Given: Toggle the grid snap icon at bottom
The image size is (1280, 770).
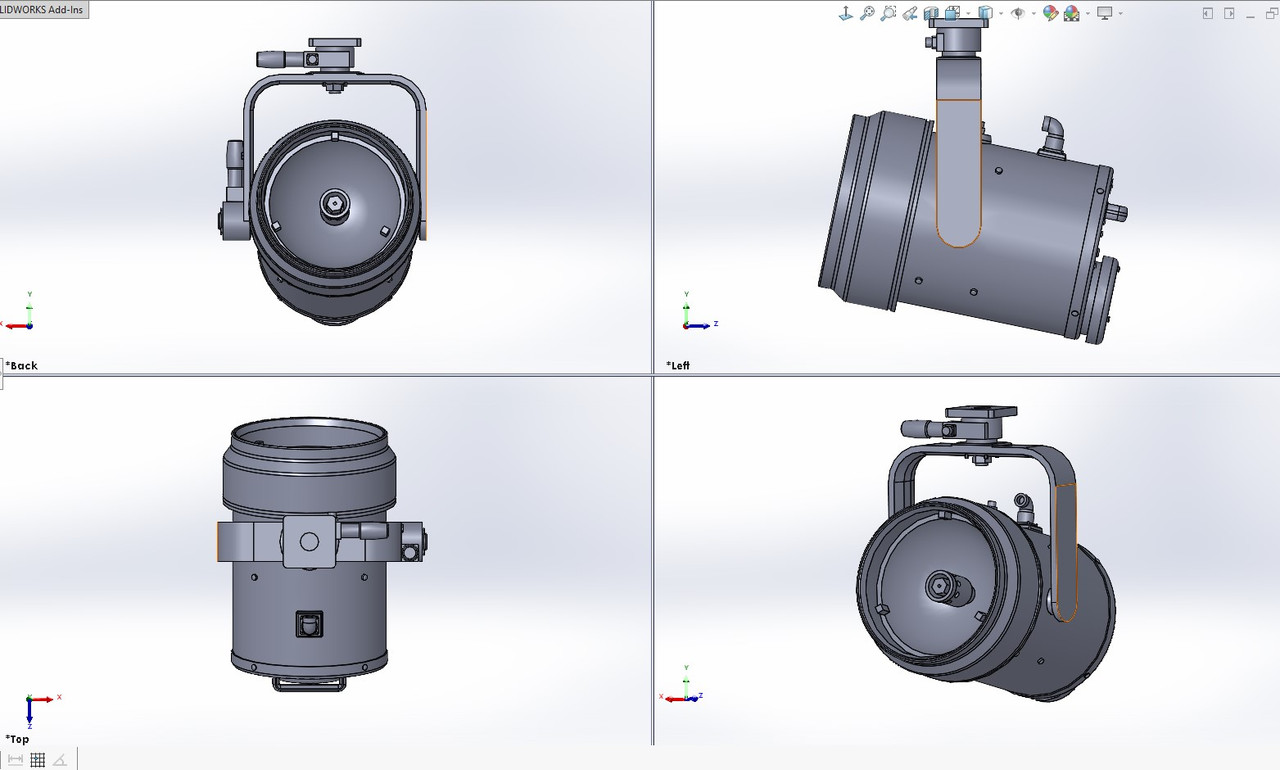Looking at the screenshot, I should 37,759.
